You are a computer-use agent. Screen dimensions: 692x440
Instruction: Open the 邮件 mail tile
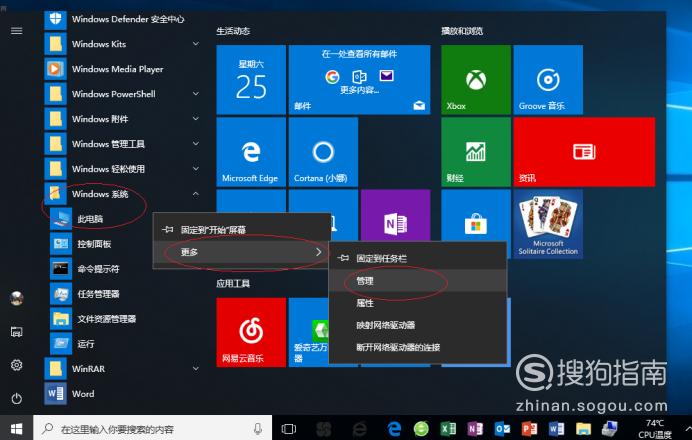pos(359,80)
